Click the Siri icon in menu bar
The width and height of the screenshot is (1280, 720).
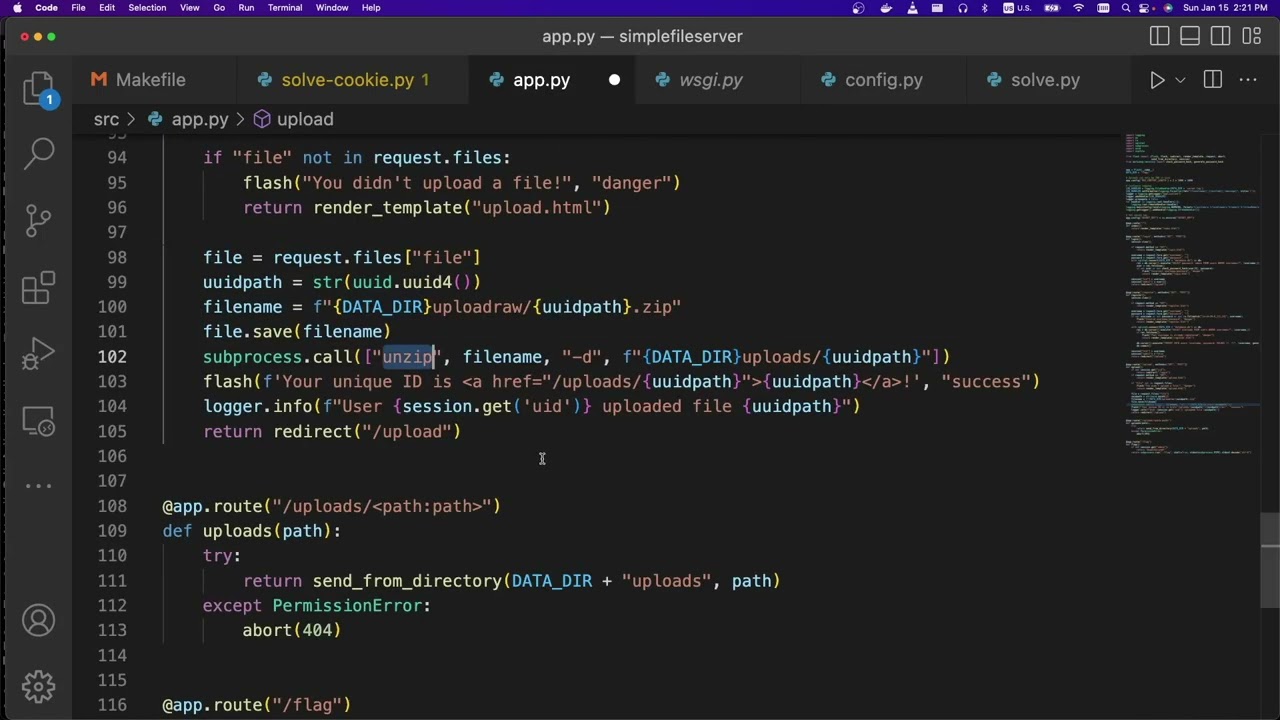coord(1168,8)
